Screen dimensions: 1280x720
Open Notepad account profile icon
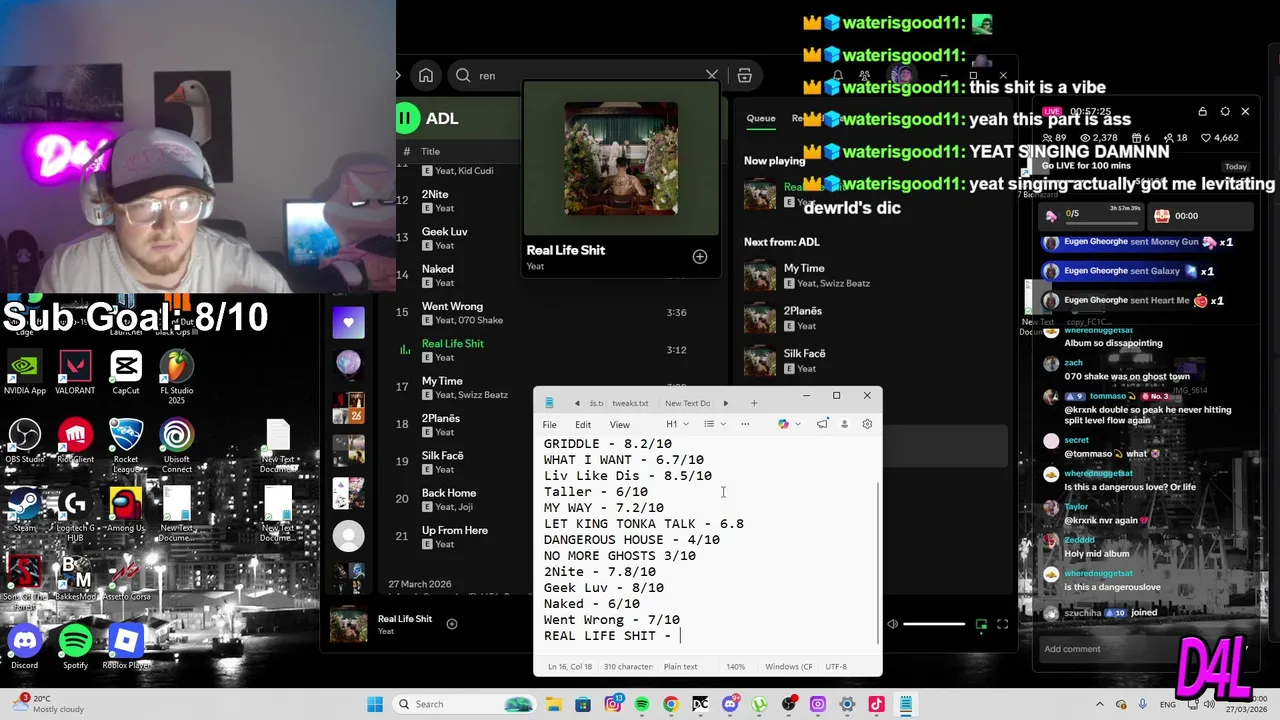(x=844, y=424)
